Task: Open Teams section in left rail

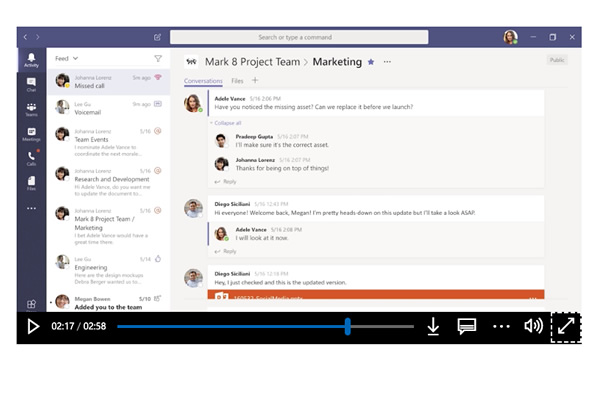Action: tap(31, 109)
